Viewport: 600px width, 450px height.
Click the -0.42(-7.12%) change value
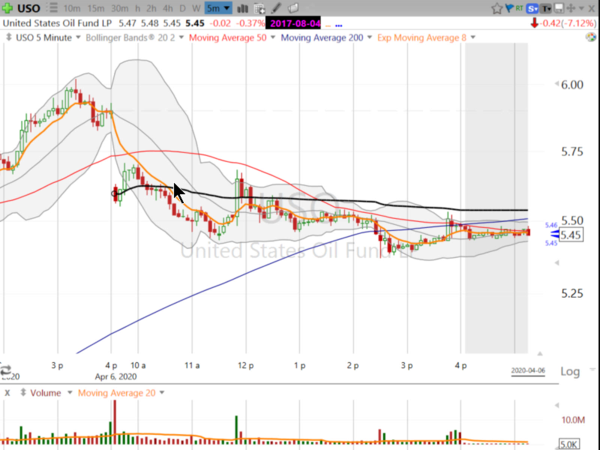click(x=567, y=23)
